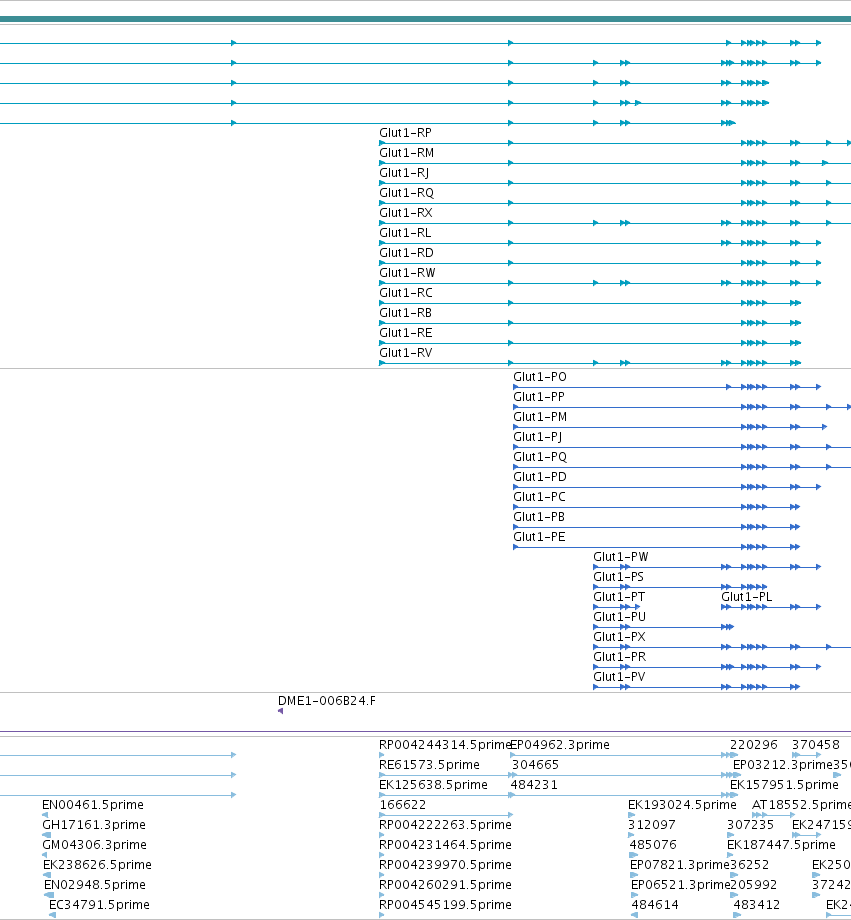Select the Glut1-RP transcript label
Image resolution: width=851 pixels, height=920 pixels.
click(405, 133)
